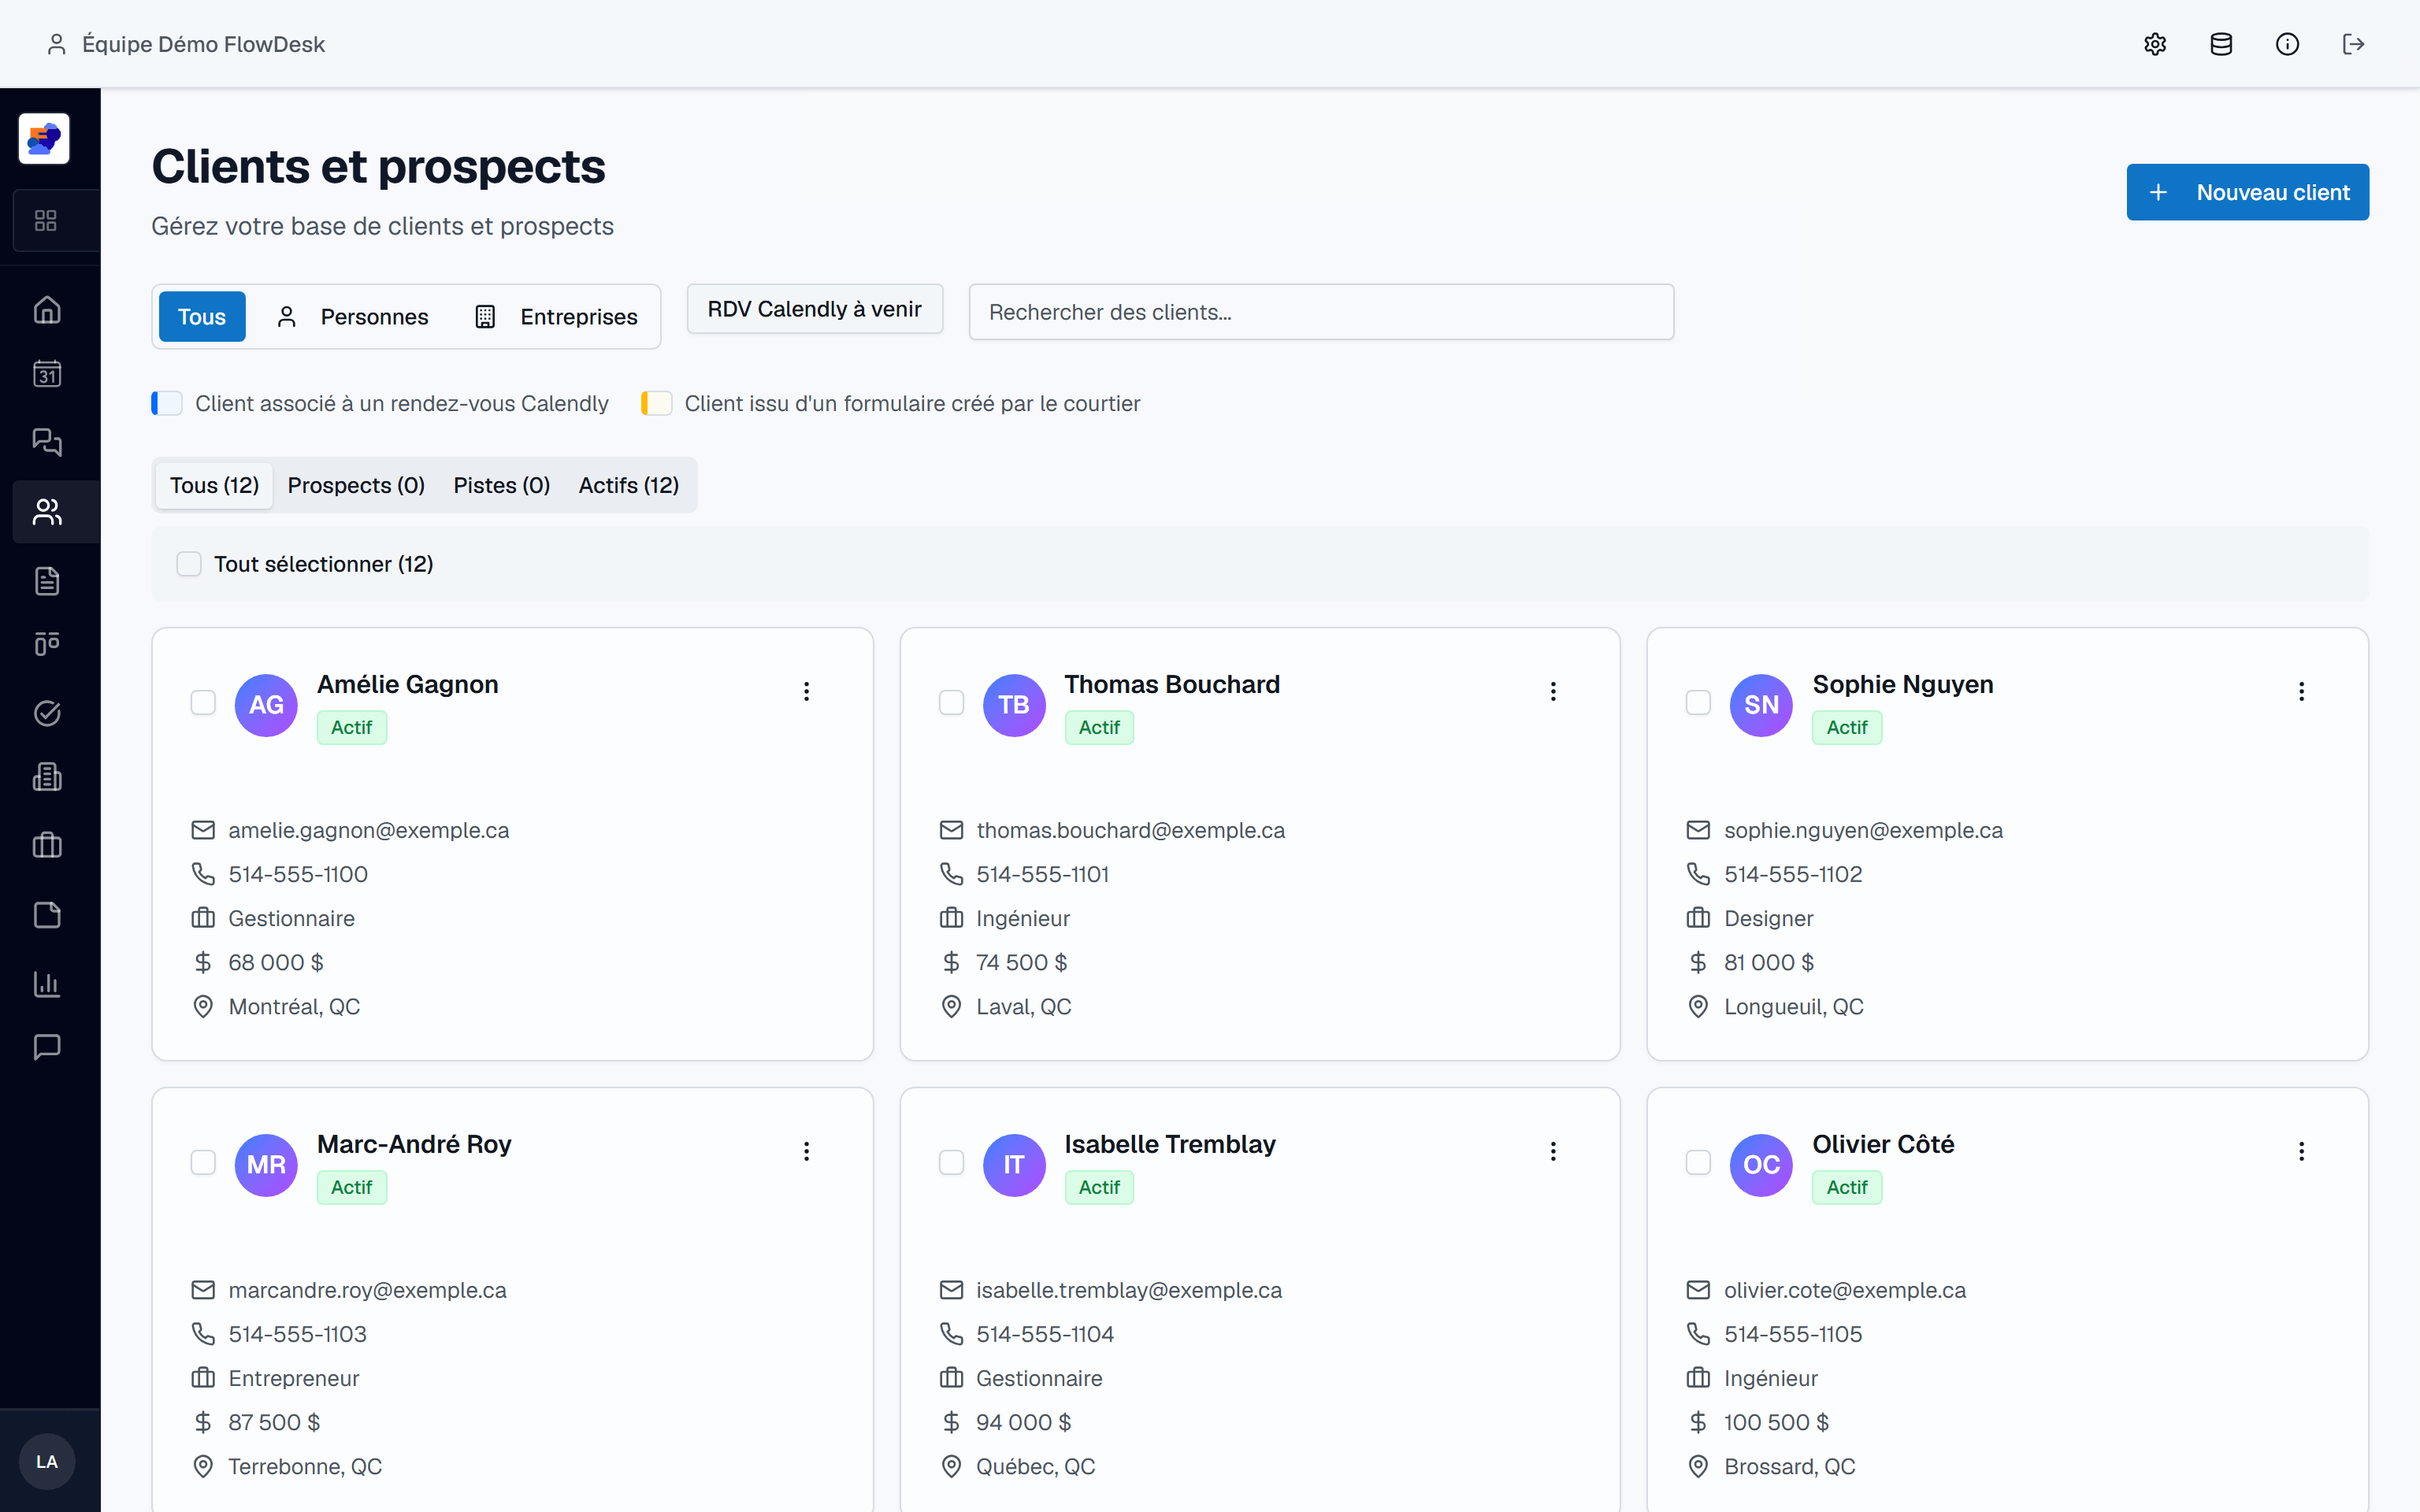Open Marc-André Roy's three-dot menu
This screenshot has height=1512, width=2420.
coord(806,1151)
